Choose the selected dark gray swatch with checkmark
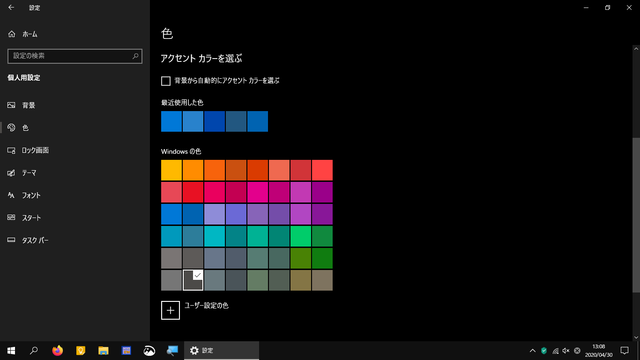The image size is (640, 360). pyautogui.click(x=193, y=280)
